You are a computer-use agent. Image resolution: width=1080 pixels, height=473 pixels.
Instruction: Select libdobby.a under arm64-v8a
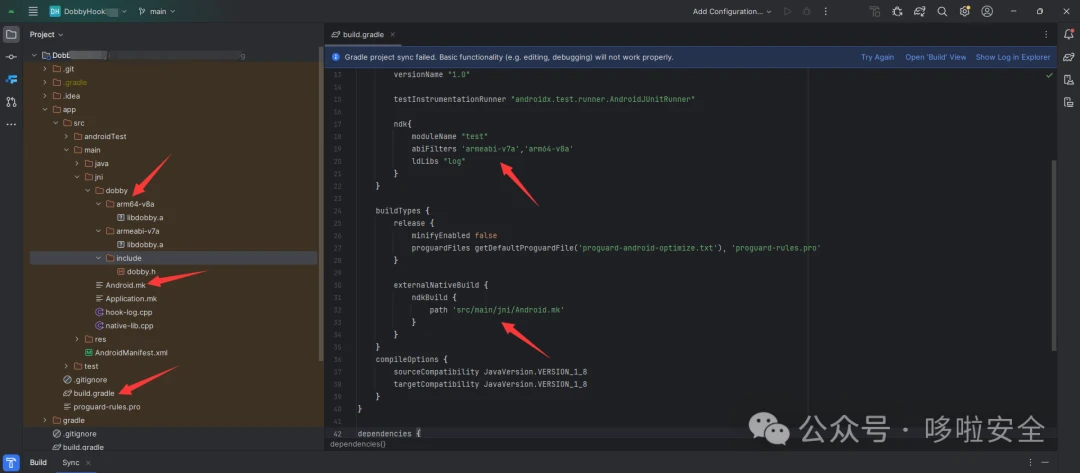[145, 218]
